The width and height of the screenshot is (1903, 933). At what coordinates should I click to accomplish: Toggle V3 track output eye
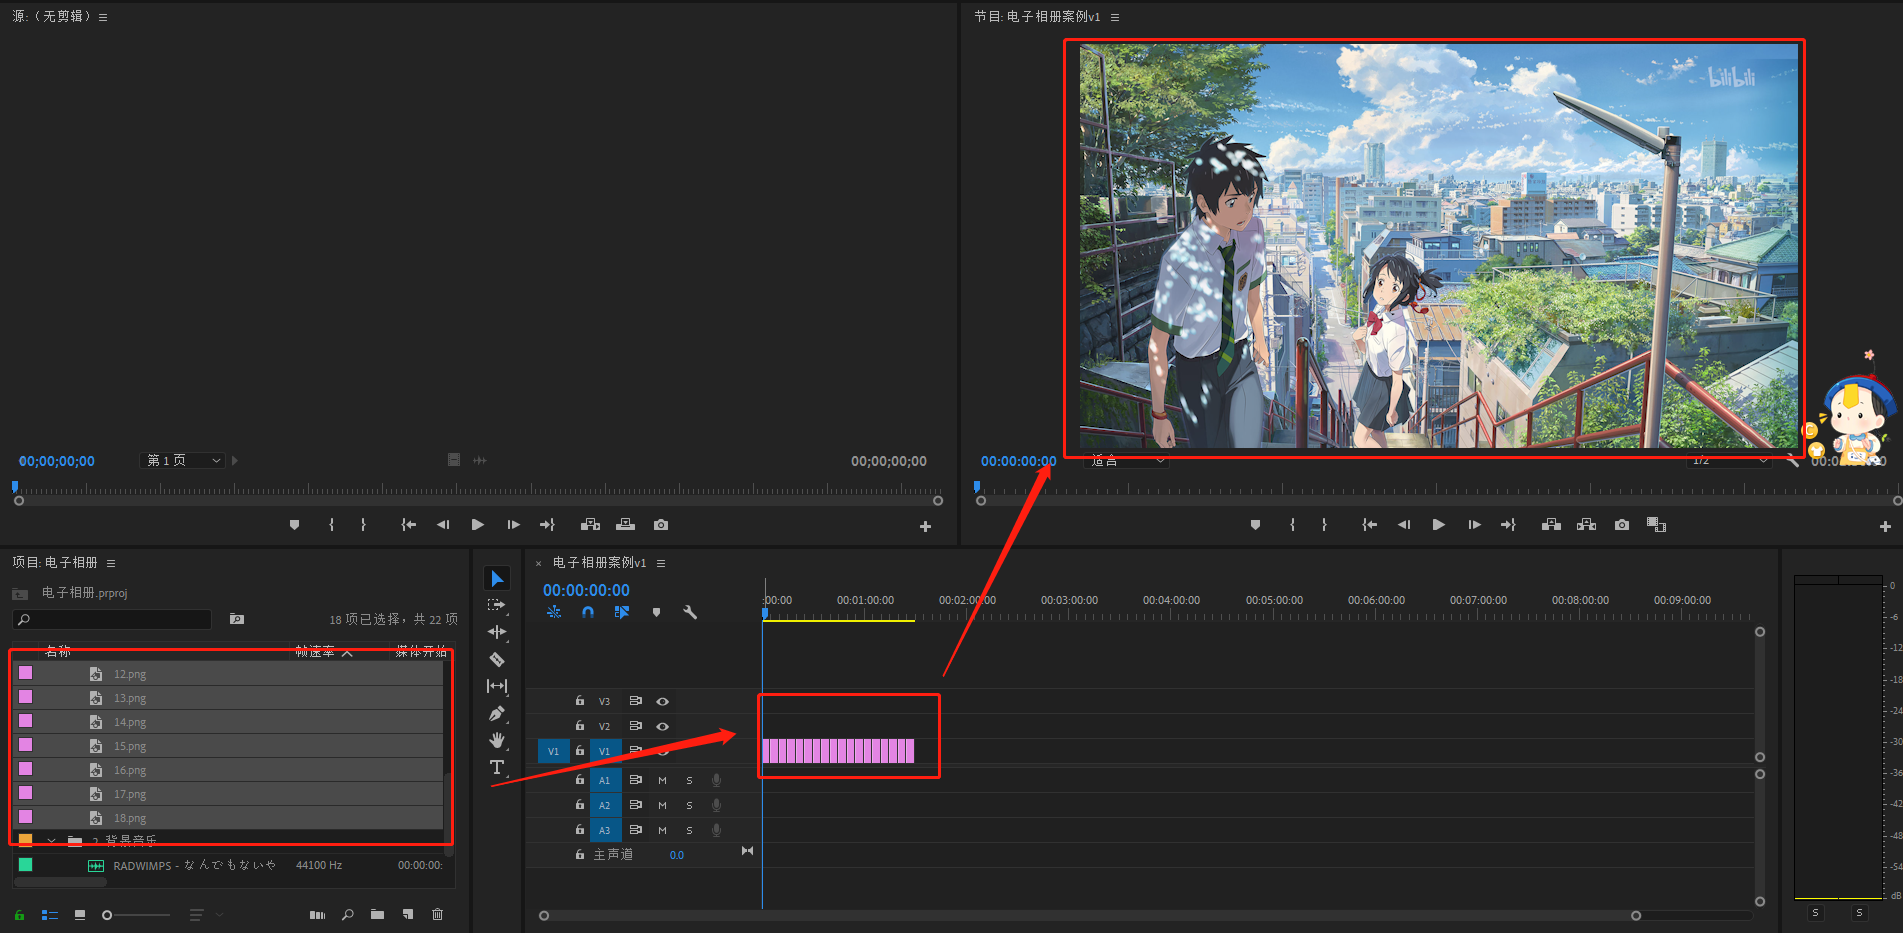point(662,701)
